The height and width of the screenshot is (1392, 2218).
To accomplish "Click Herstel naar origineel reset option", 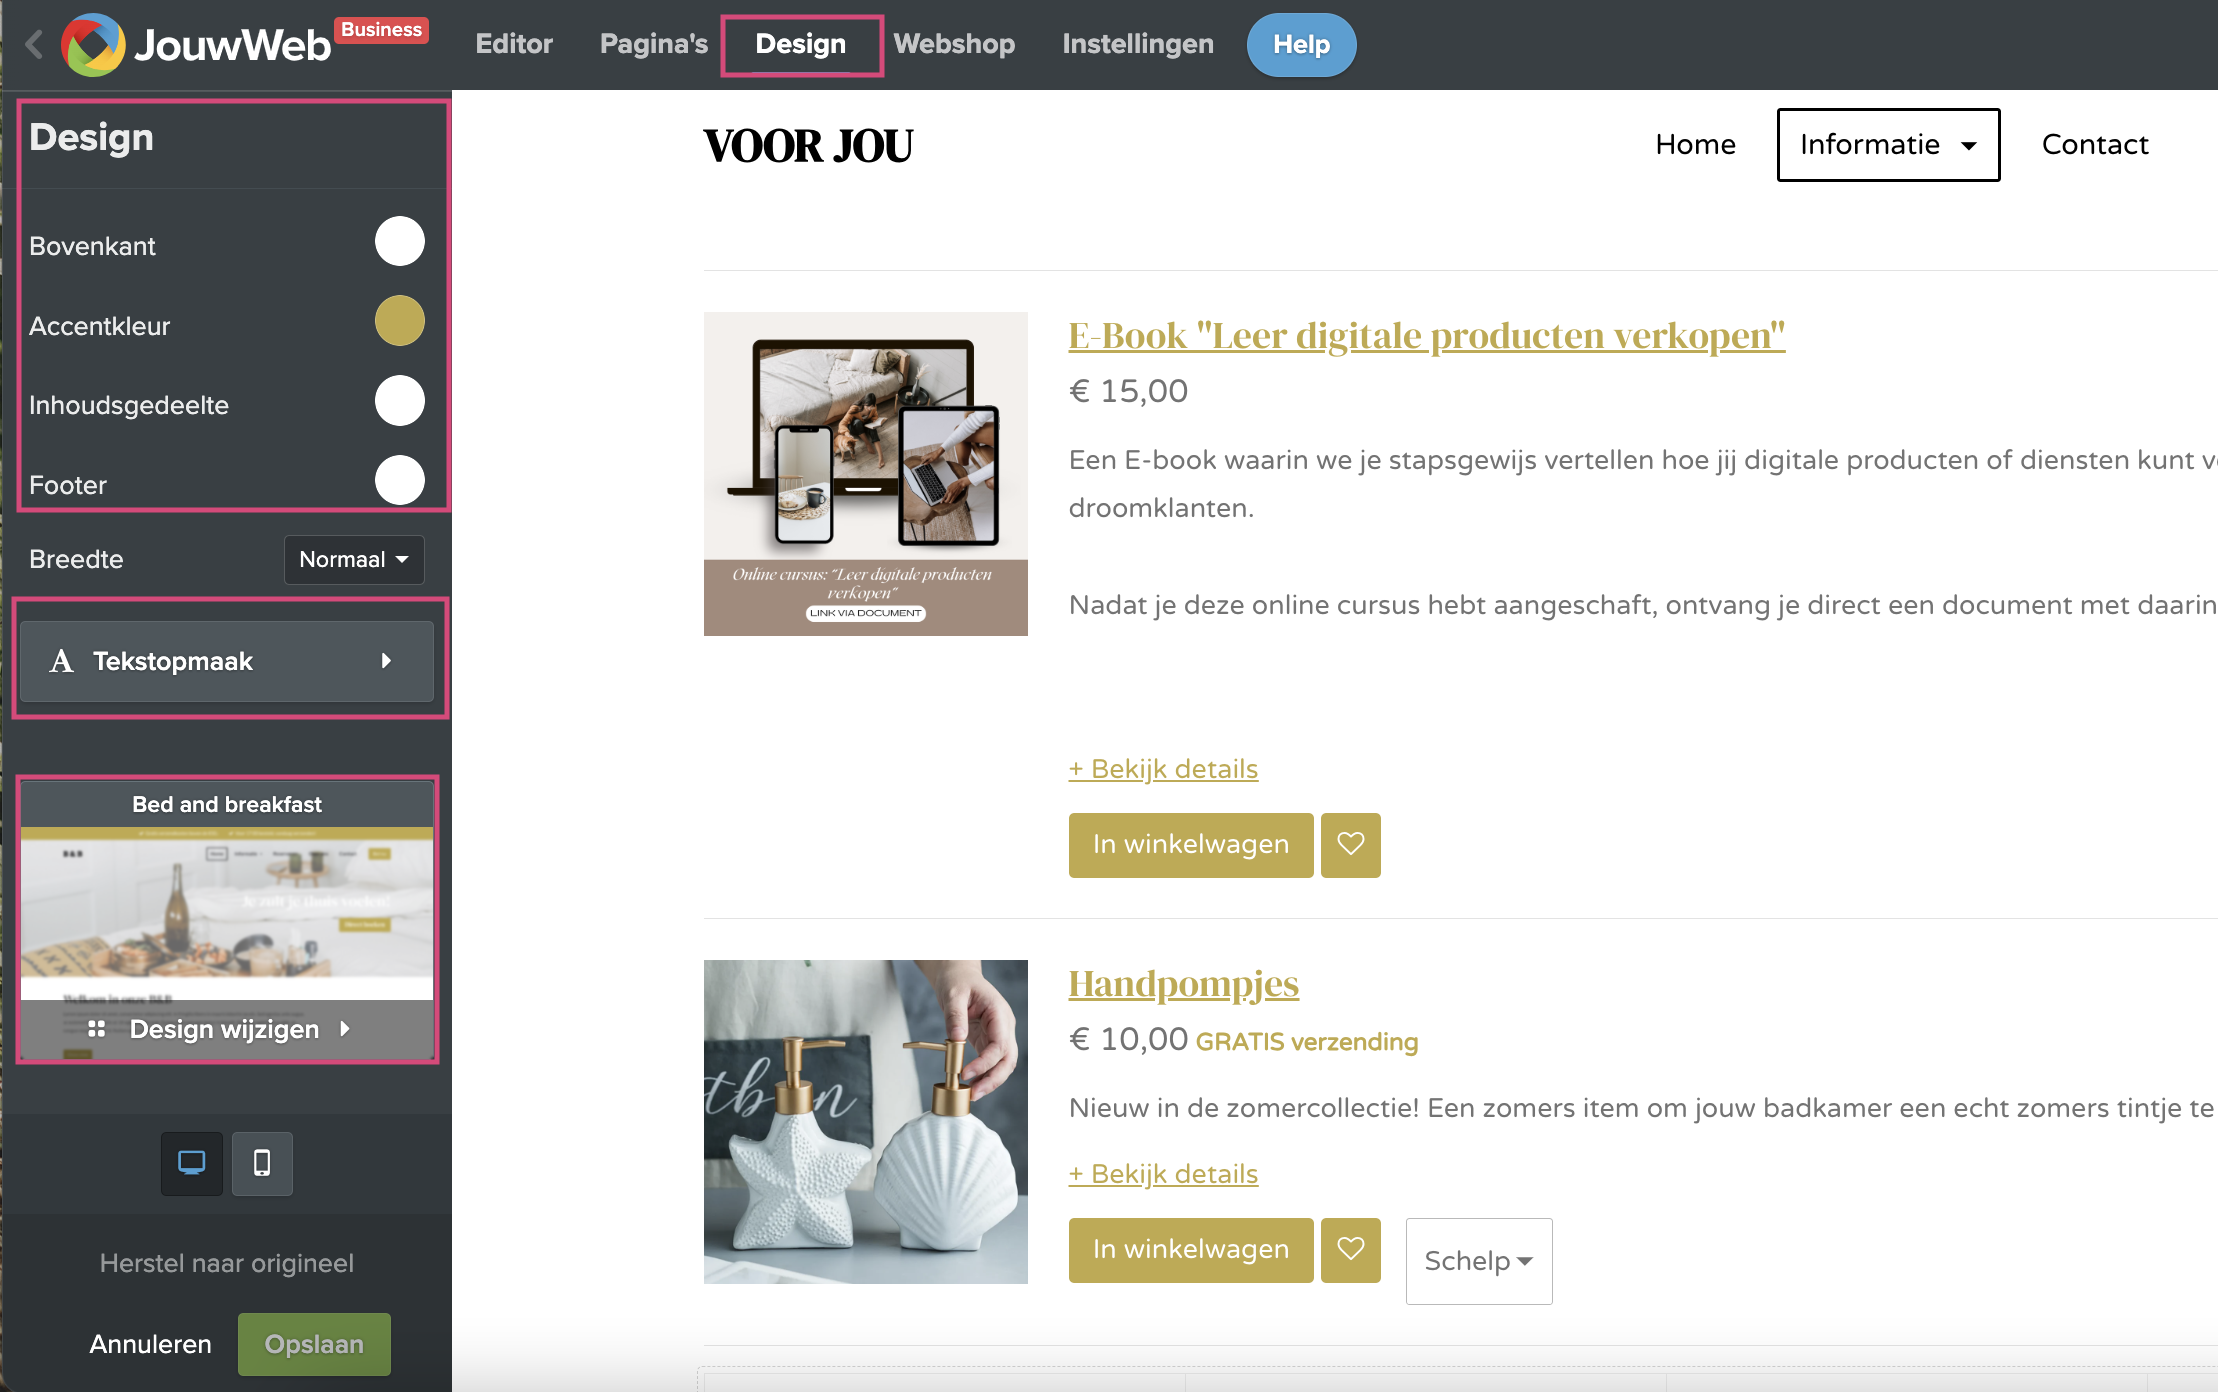I will tap(227, 1263).
